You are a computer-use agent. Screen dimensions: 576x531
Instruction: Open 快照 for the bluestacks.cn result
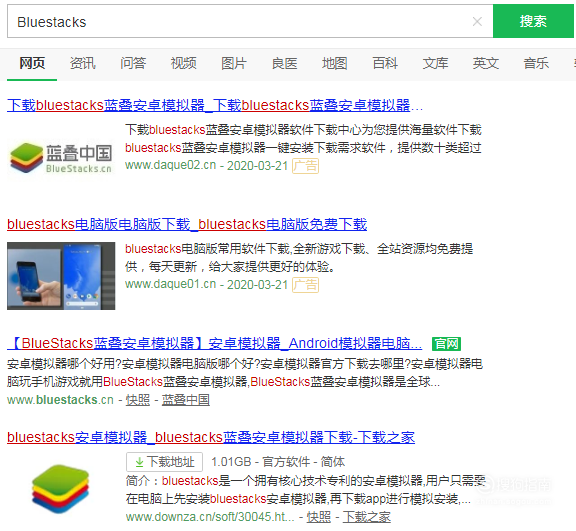(x=138, y=400)
